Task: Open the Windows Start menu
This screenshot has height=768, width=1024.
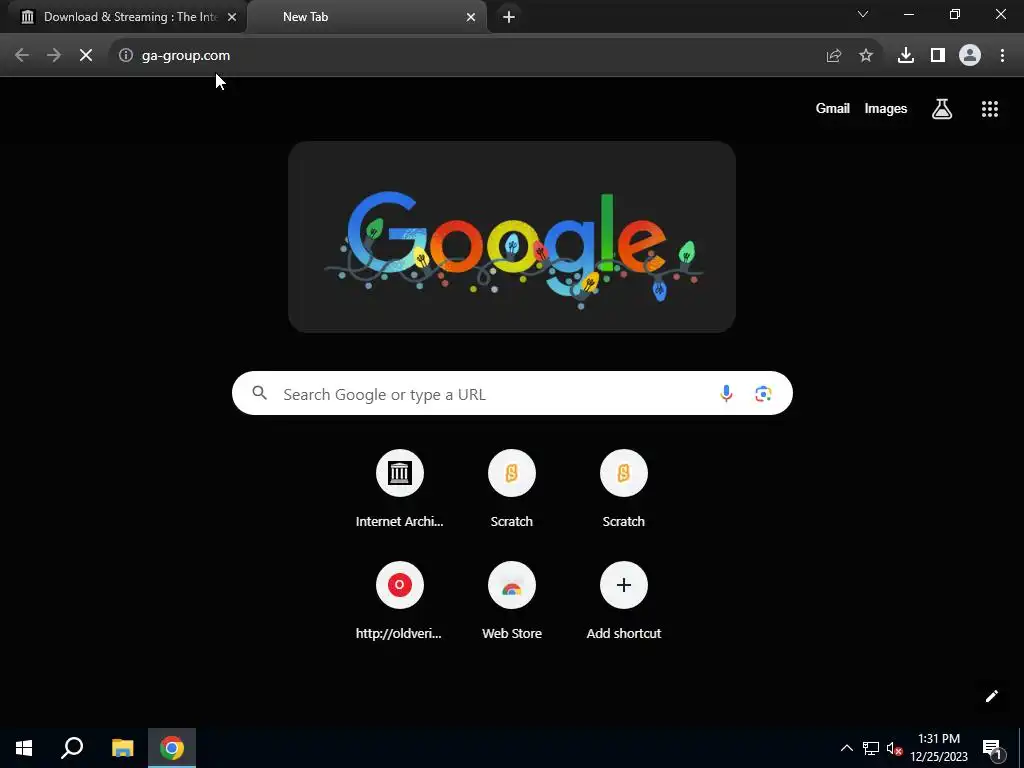Action: click(x=24, y=748)
